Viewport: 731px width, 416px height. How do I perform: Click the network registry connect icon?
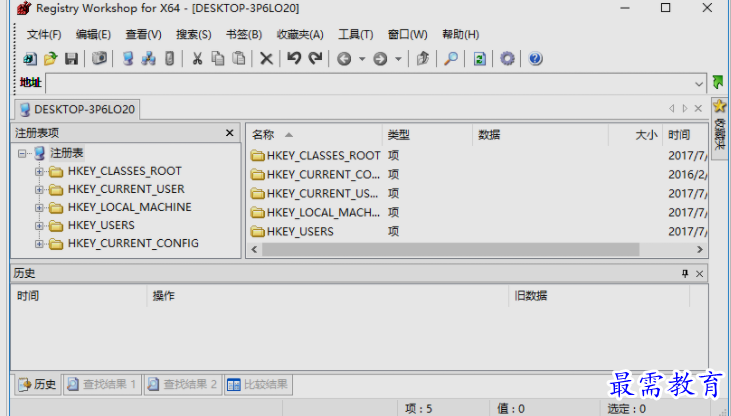click(x=149, y=59)
